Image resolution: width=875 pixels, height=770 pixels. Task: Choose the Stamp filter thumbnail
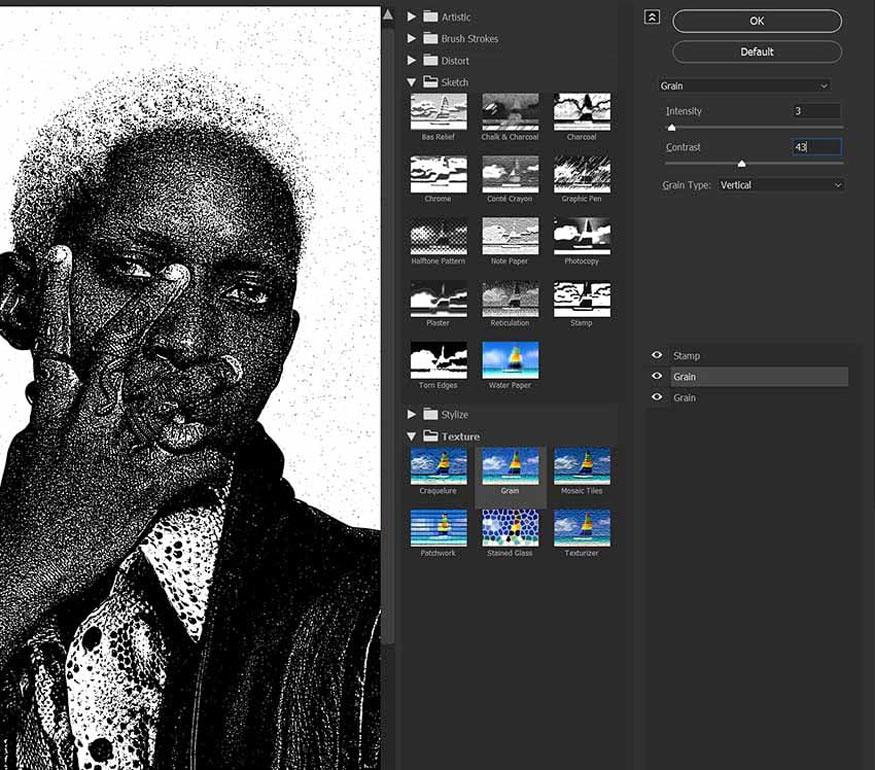pos(582,299)
